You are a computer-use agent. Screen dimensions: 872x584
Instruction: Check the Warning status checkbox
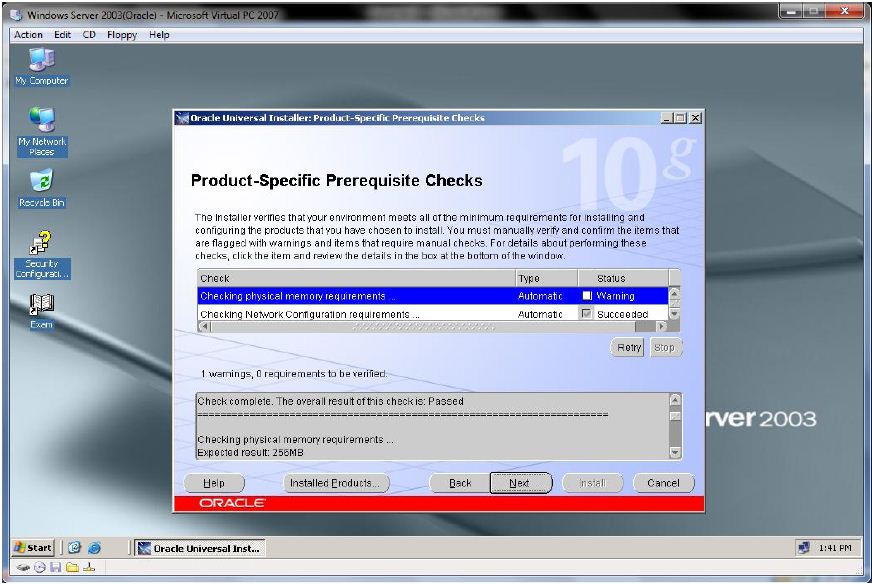(587, 295)
